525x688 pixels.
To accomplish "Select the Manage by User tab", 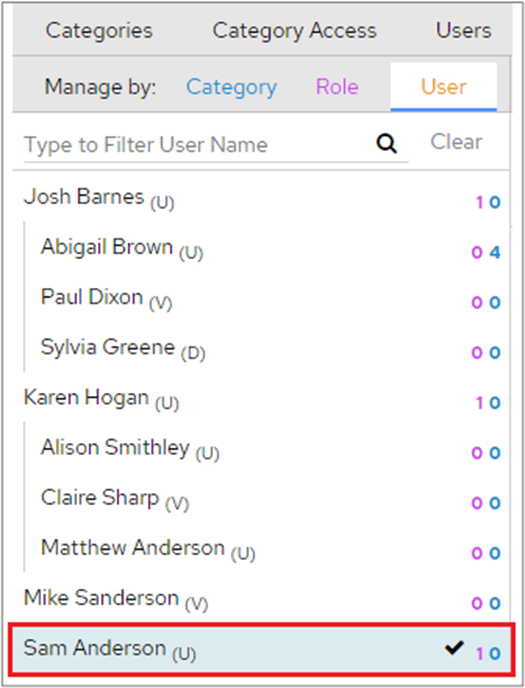I will (x=443, y=86).
